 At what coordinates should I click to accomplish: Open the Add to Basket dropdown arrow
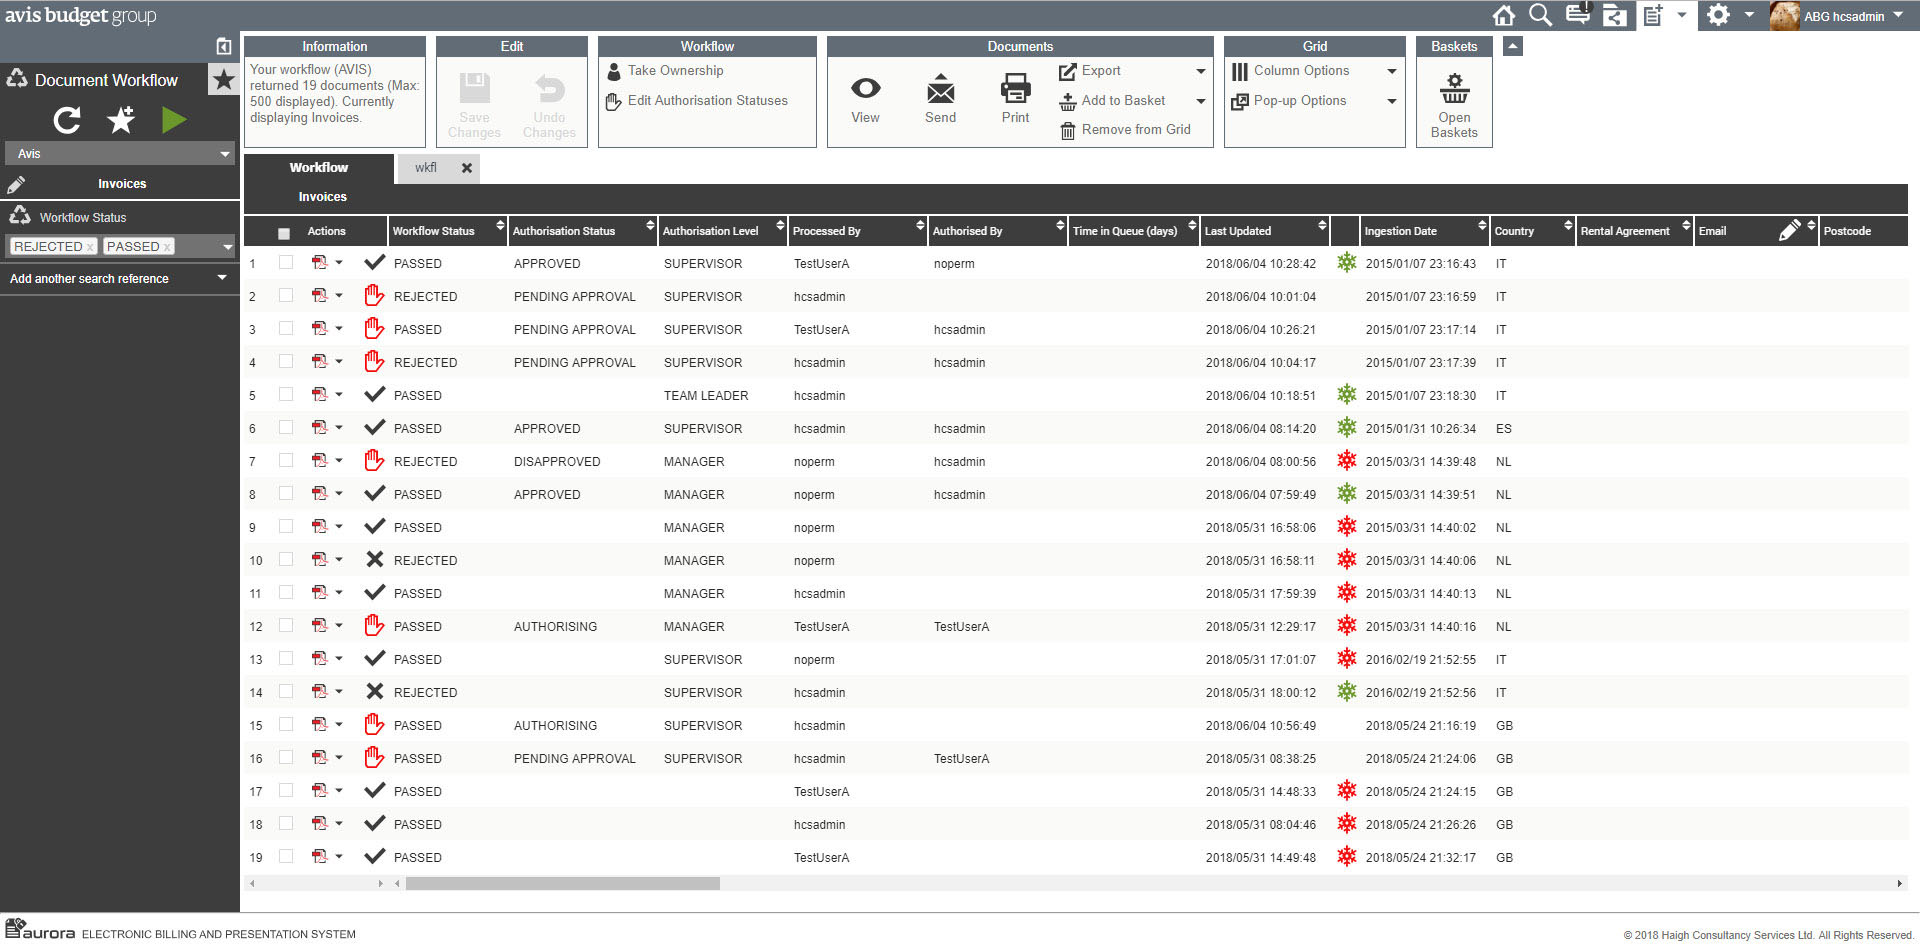click(x=1201, y=101)
